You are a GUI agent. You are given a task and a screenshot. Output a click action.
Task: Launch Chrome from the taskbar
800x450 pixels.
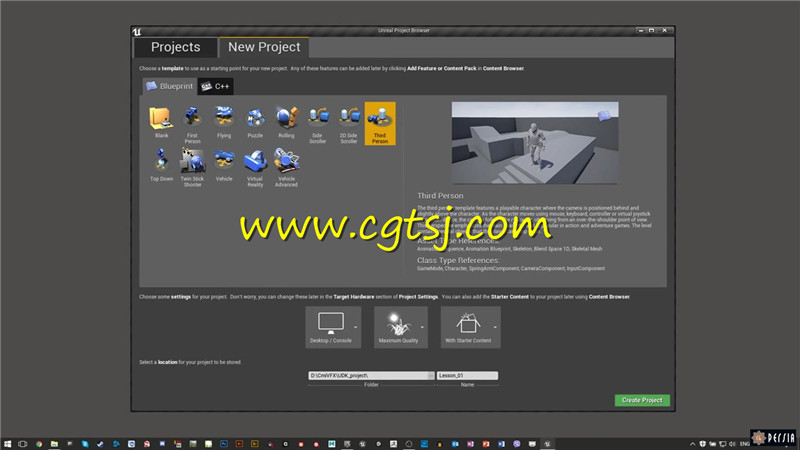(39, 444)
